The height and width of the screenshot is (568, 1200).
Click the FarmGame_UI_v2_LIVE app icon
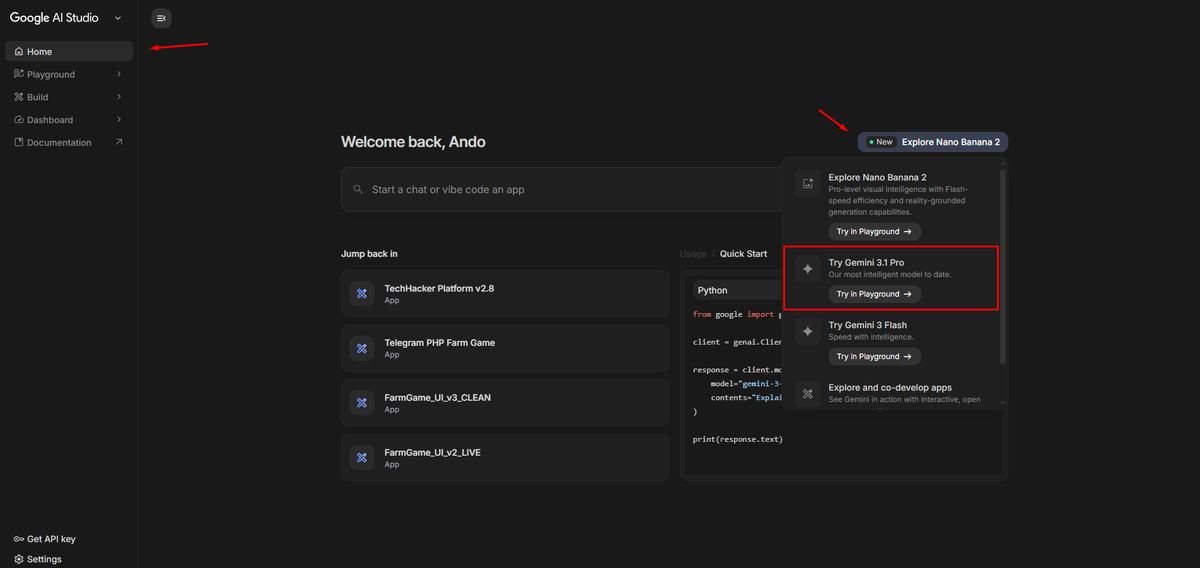pos(362,458)
